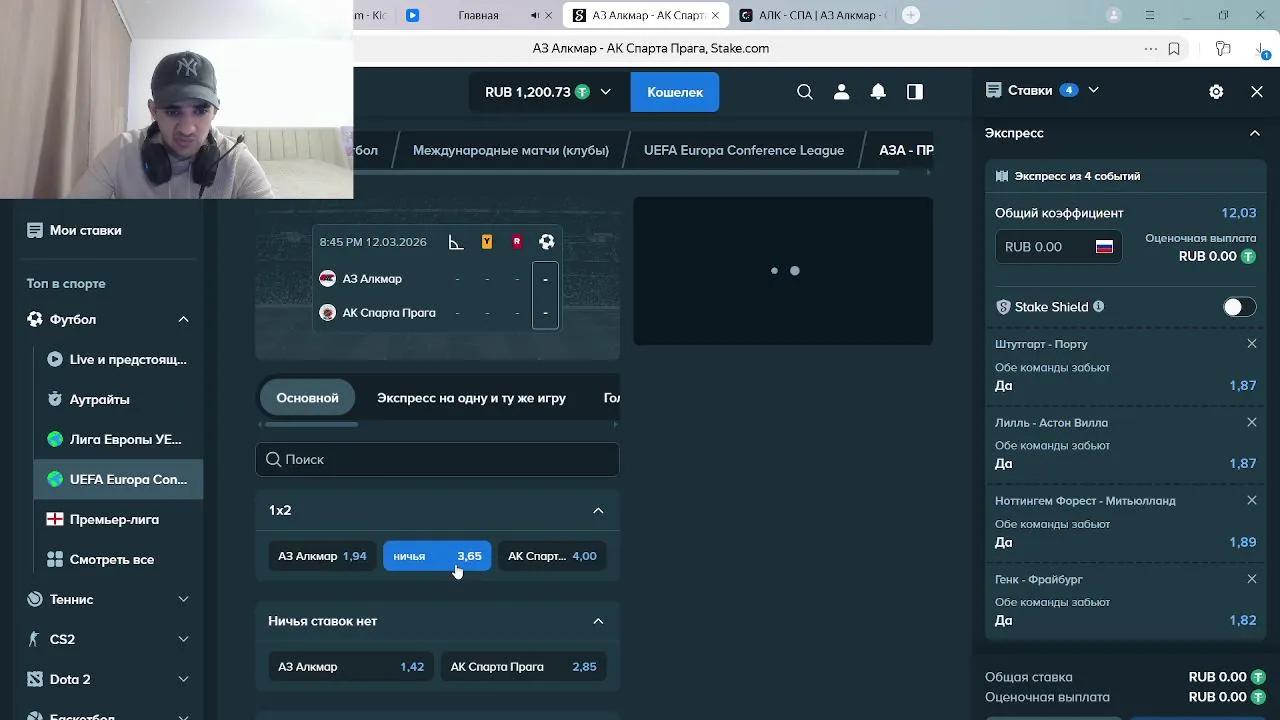The width and height of the screenshot is (1280, 720).
Task: Open browser downloads icon
Action: point(1260,48)
